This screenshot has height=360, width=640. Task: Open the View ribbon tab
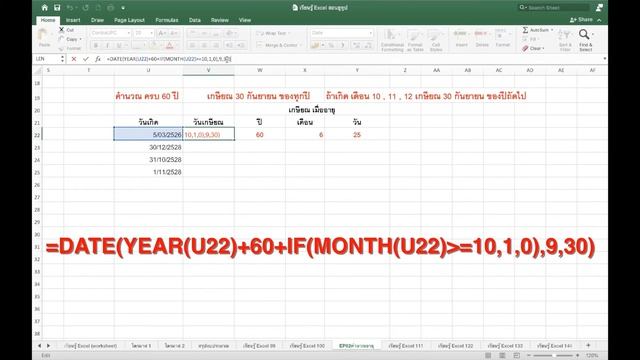pos(245,20)
